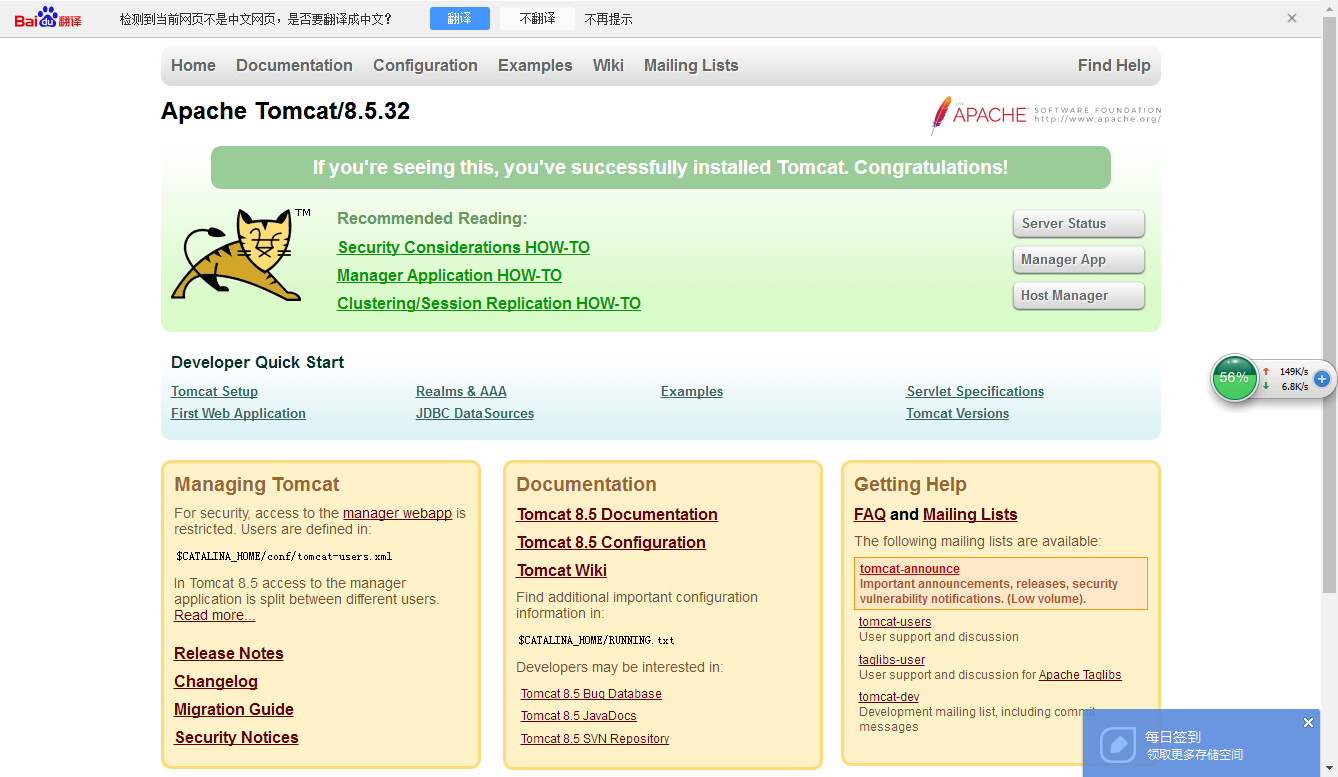Open the Tomcat Versions link
1338x777 pixels.
957,413
